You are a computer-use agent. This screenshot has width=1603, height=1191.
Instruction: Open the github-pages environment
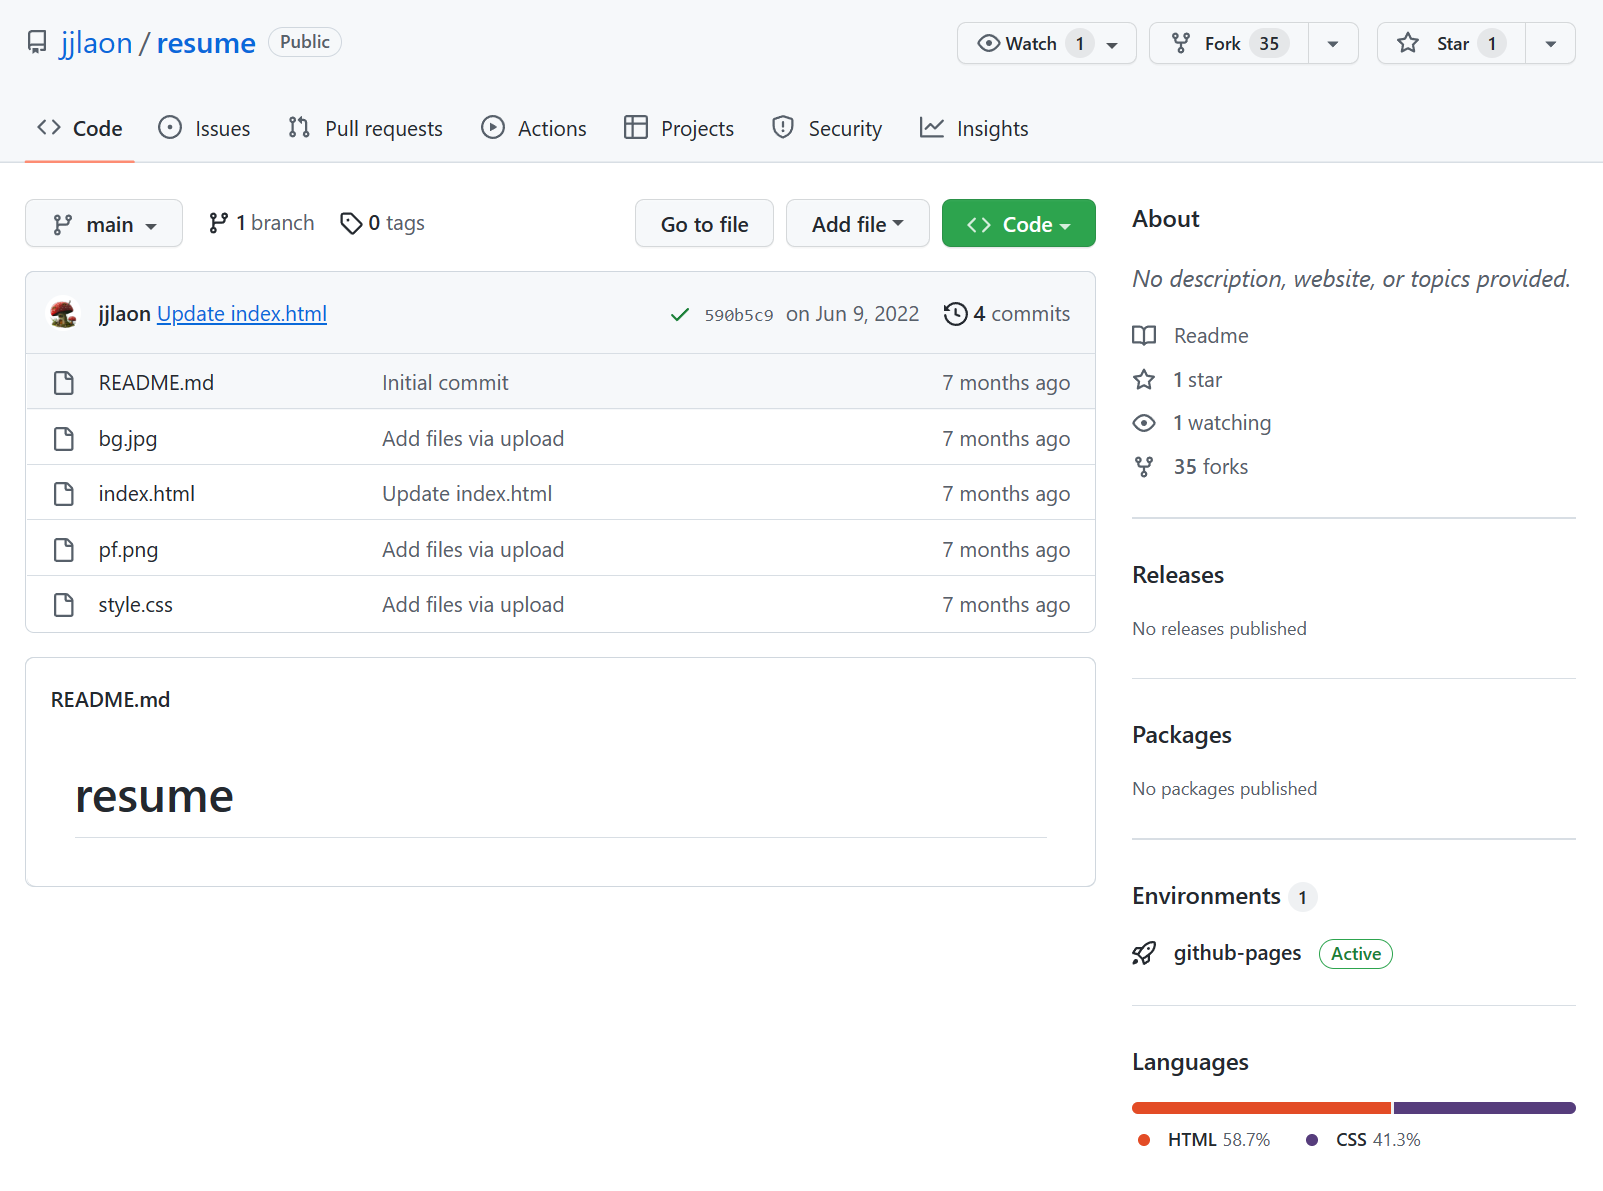(1237, 953)
